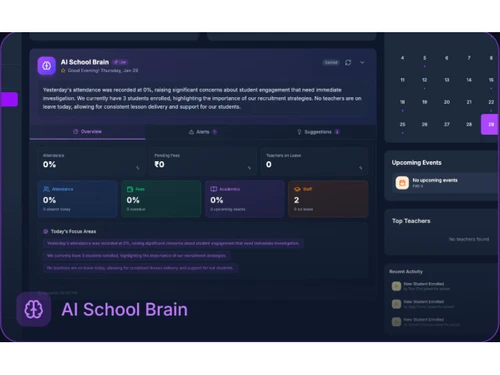Select calendar date 14
Screen dimensions: 500x375
(469, 80)
